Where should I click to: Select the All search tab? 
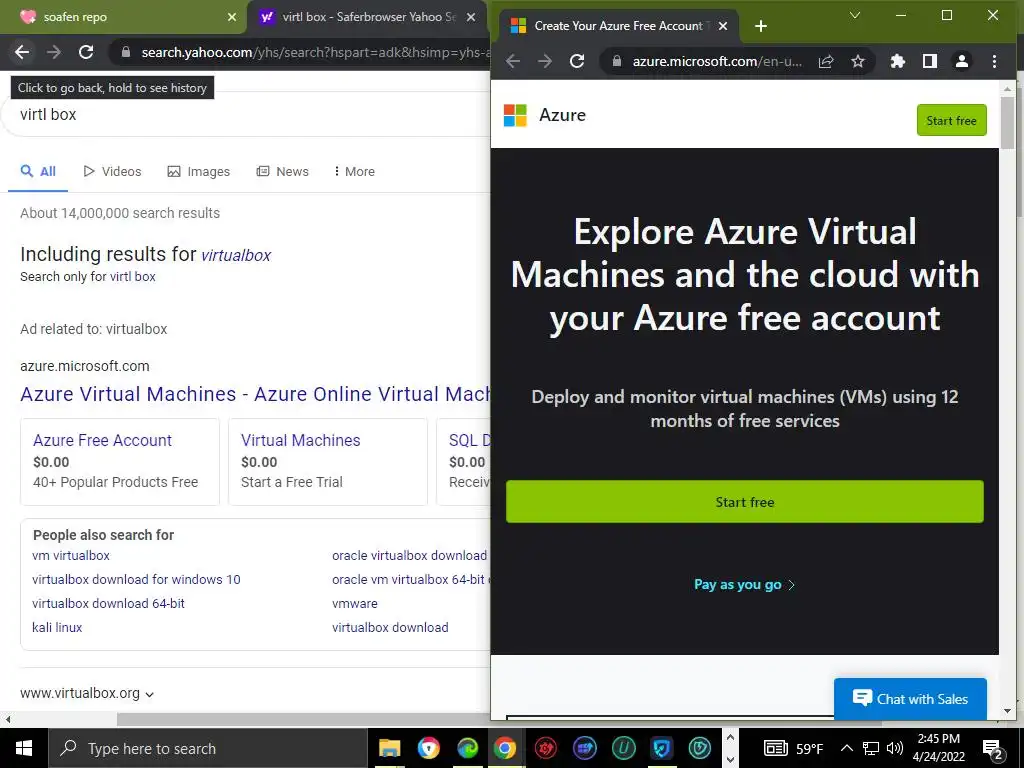coord(38,171)
